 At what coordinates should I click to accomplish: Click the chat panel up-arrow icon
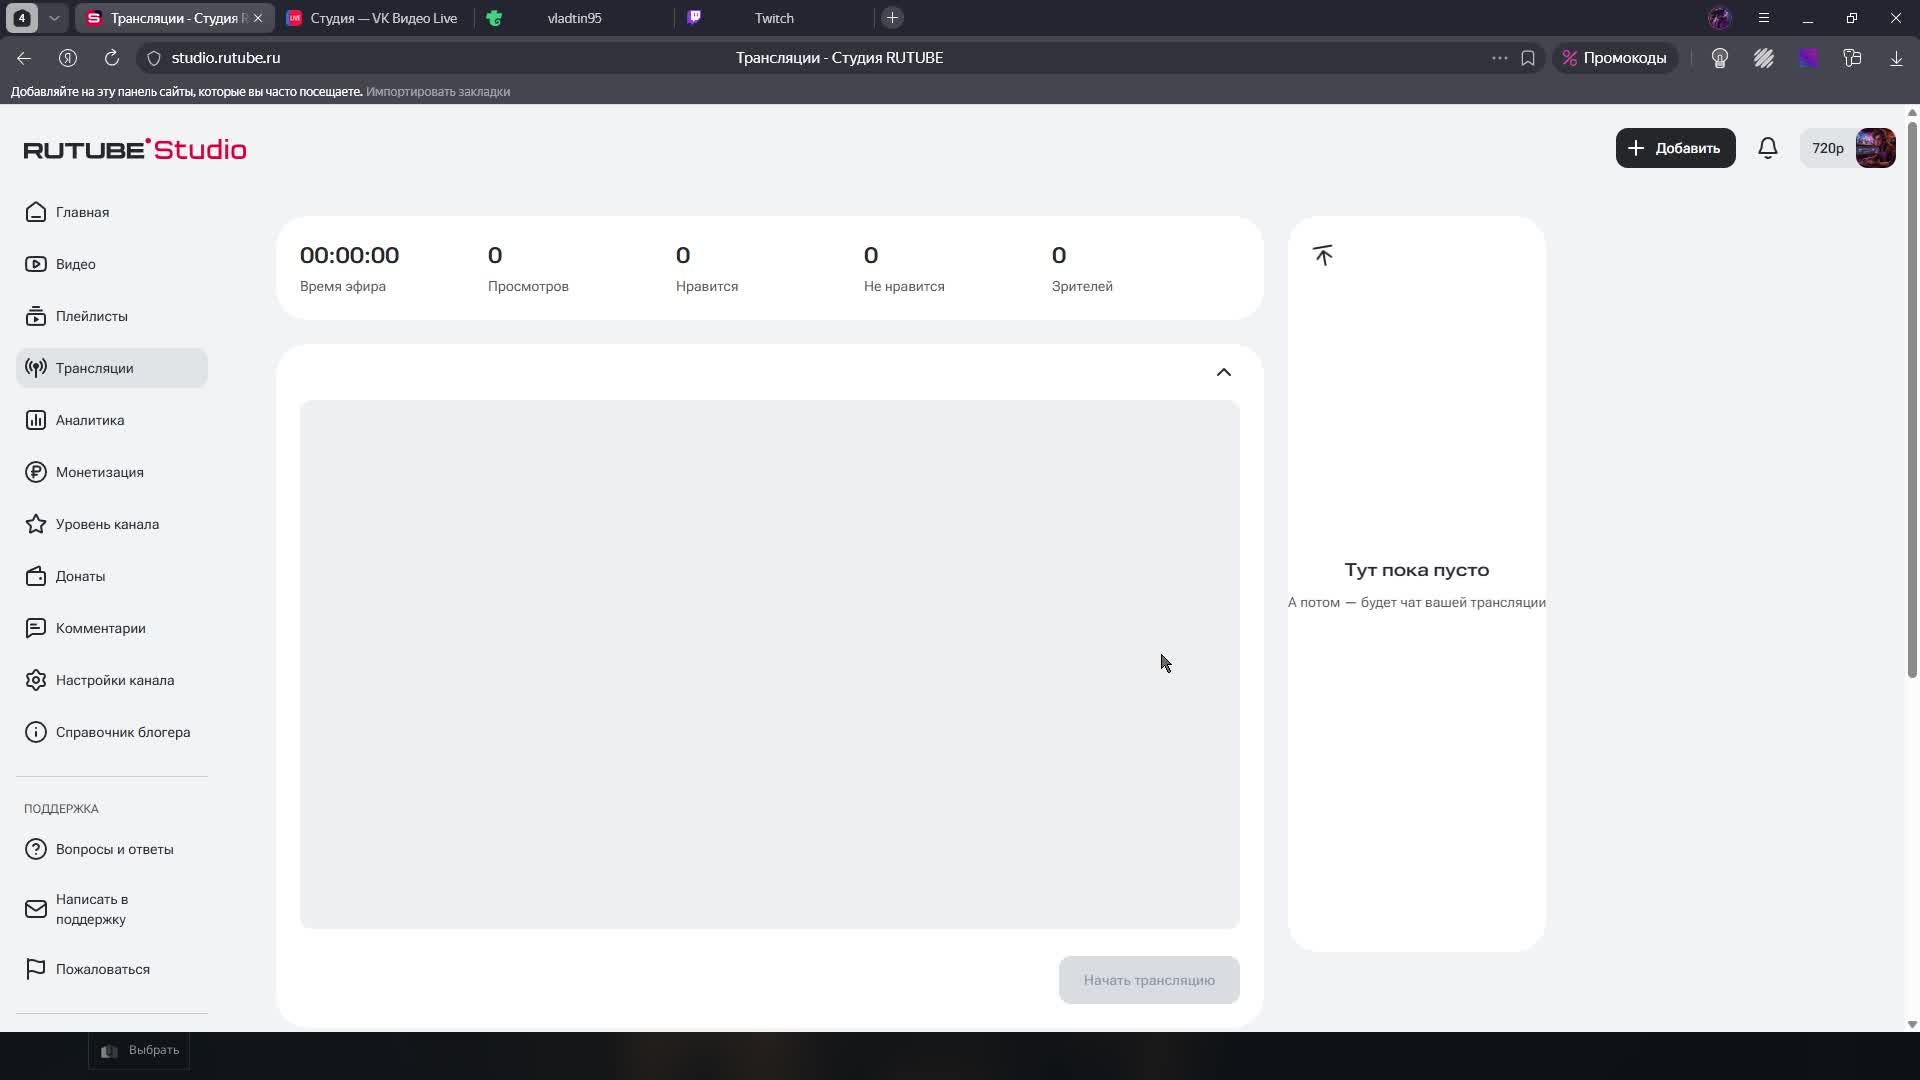pos(1323,255)
